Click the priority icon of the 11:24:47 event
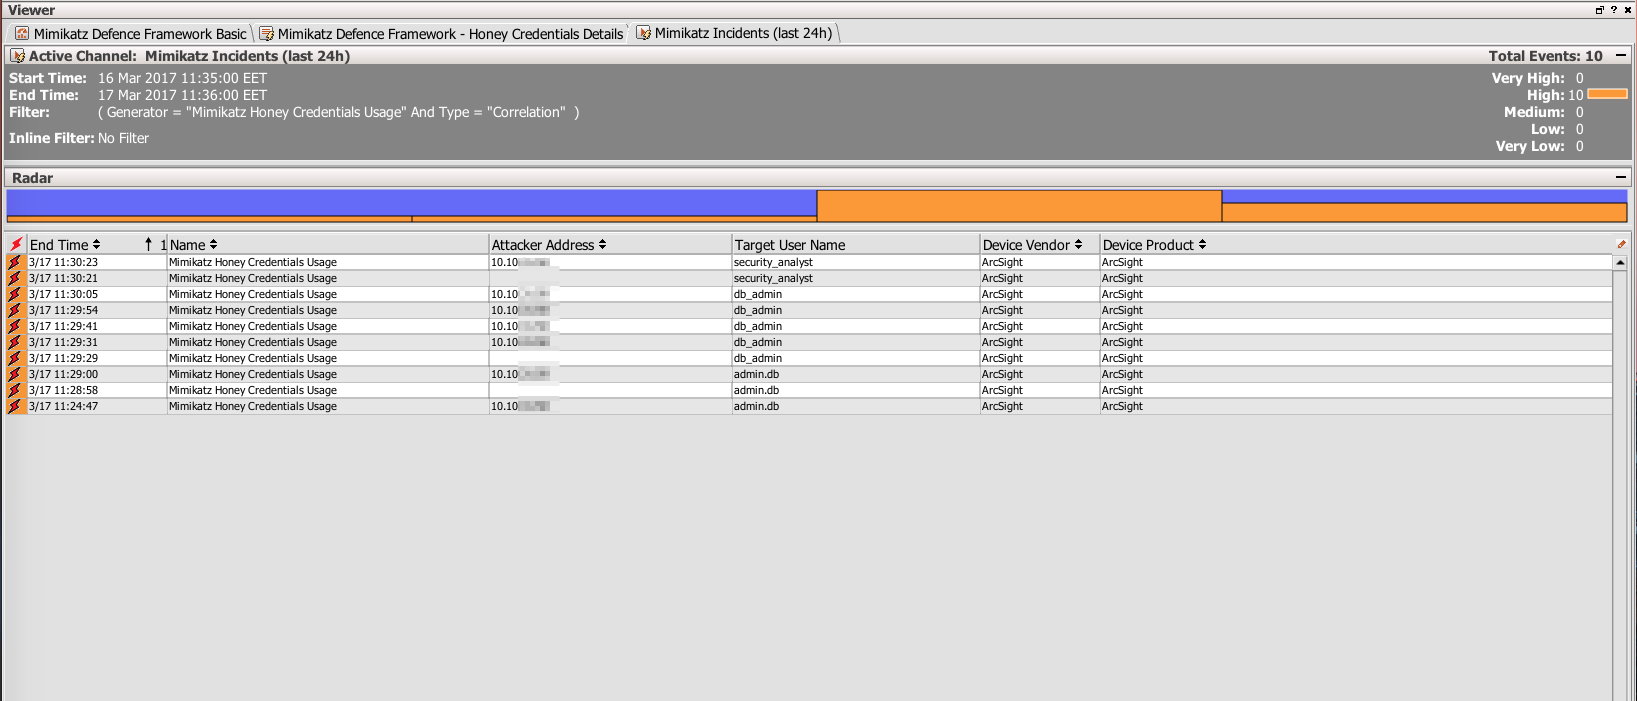Viewport: 1637px width, 701px height. 15,407
